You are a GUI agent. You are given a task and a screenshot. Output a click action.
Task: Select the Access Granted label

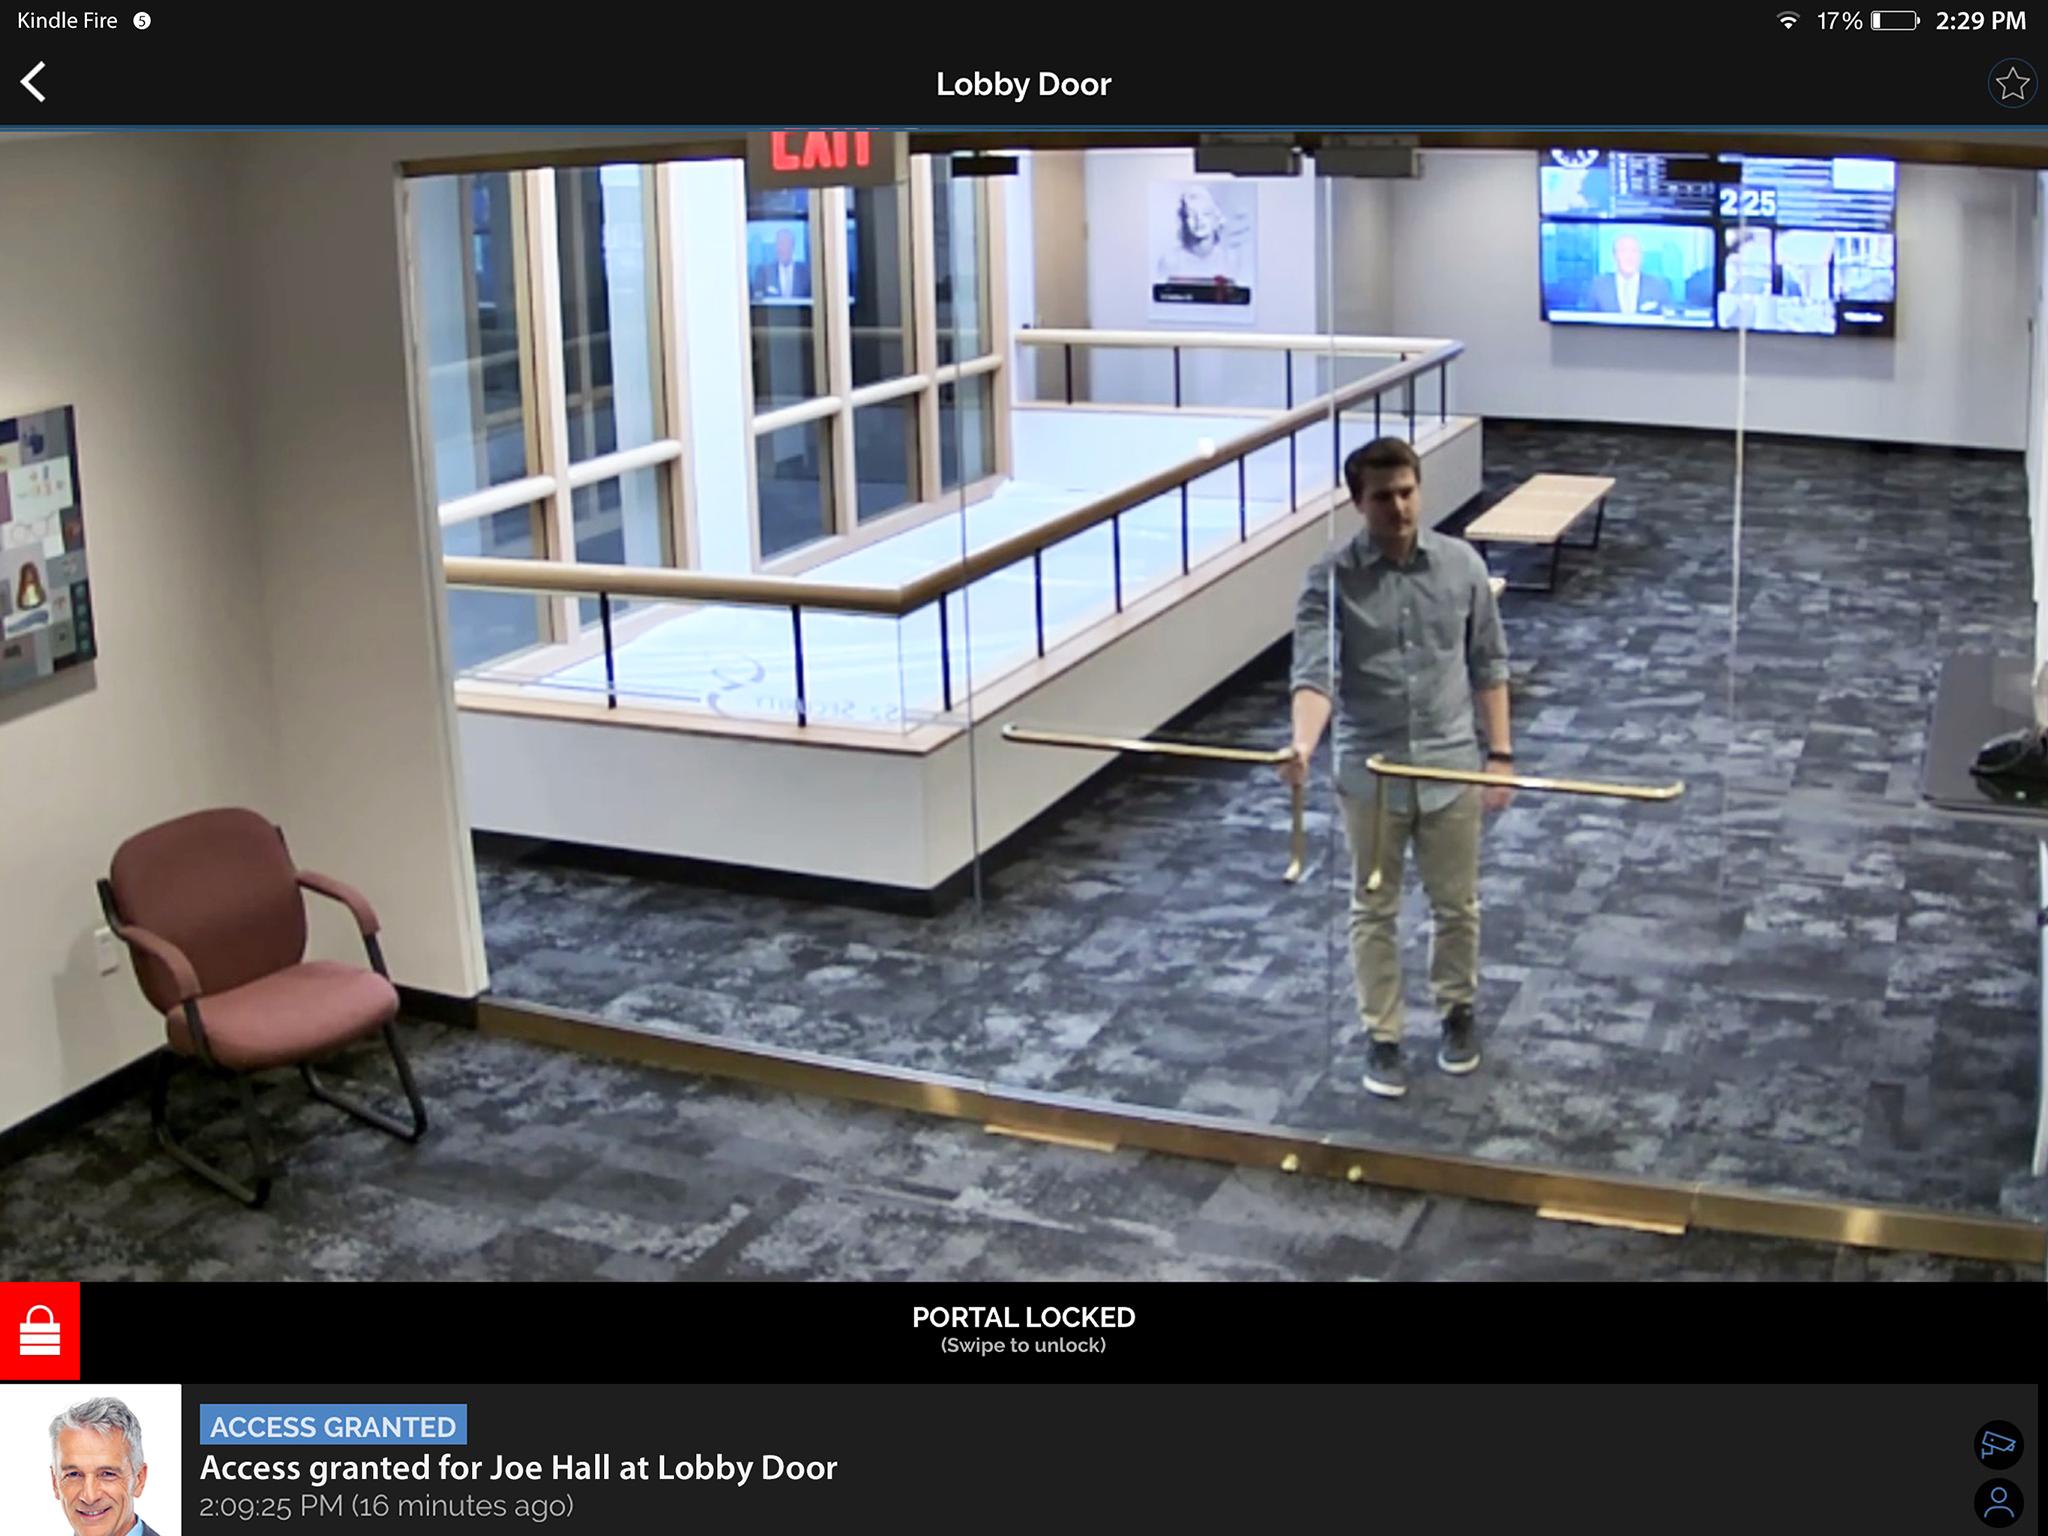click(333, 1426)
